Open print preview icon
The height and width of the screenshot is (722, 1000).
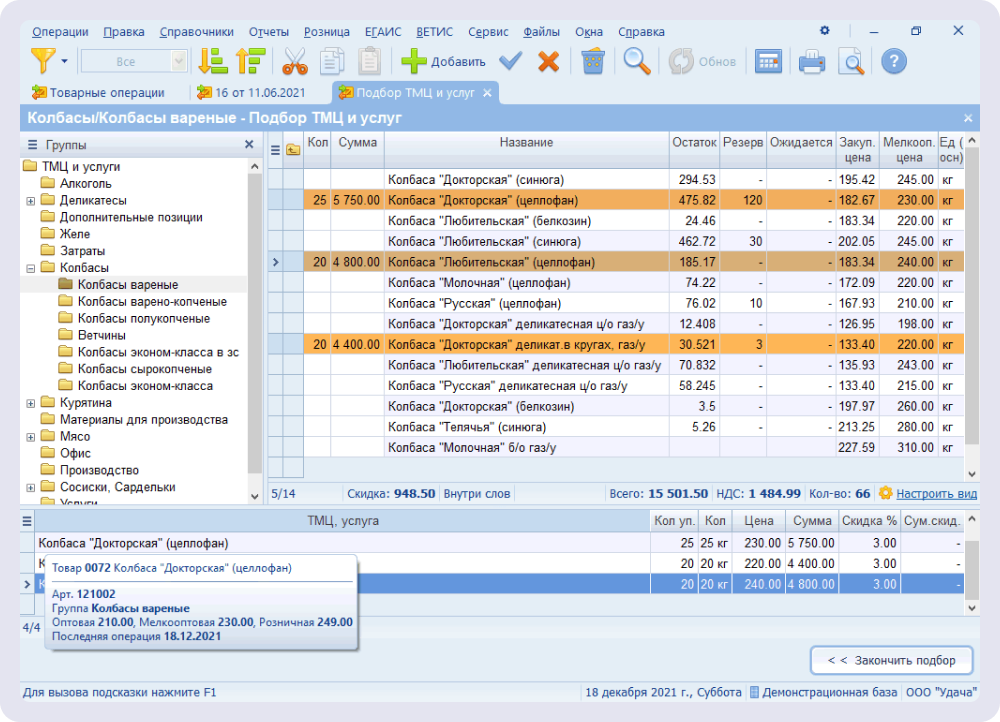pos(851,61)
